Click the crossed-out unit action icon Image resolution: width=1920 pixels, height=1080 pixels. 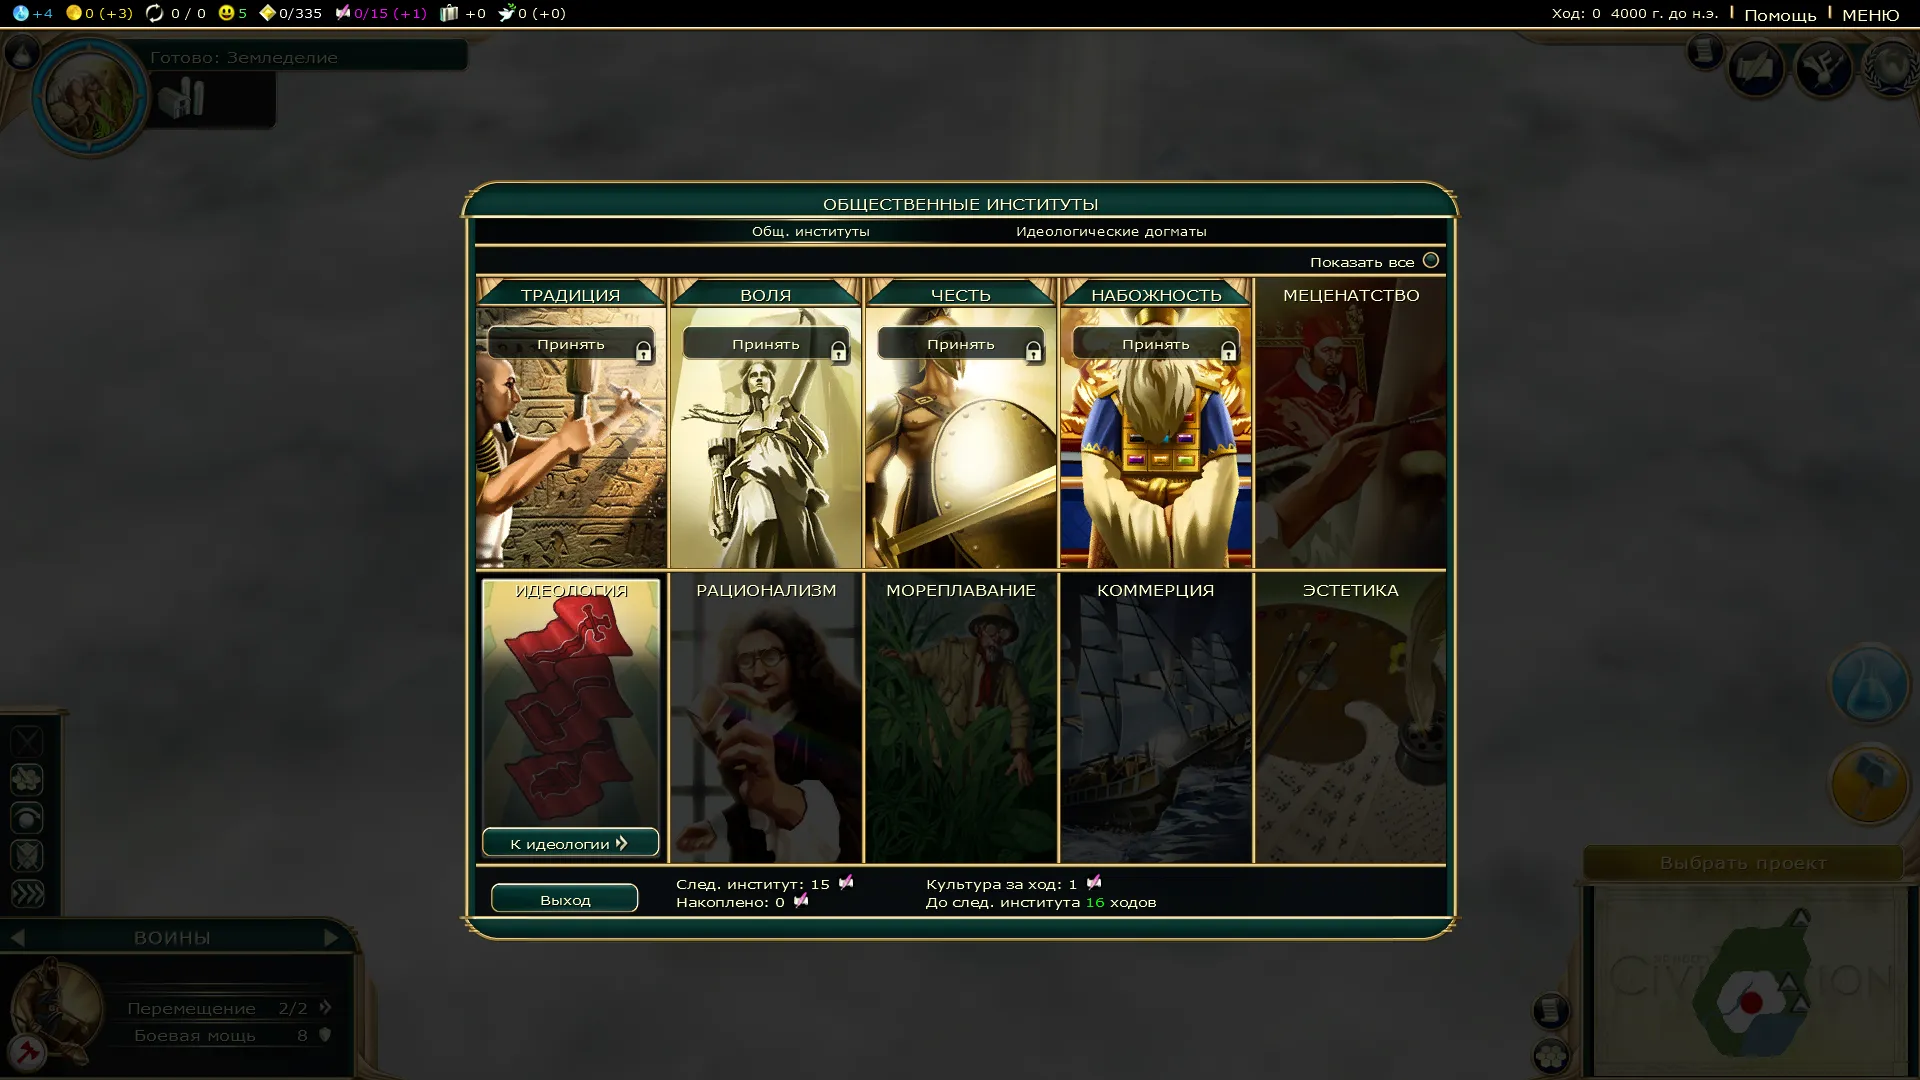(x=27, y=741)
